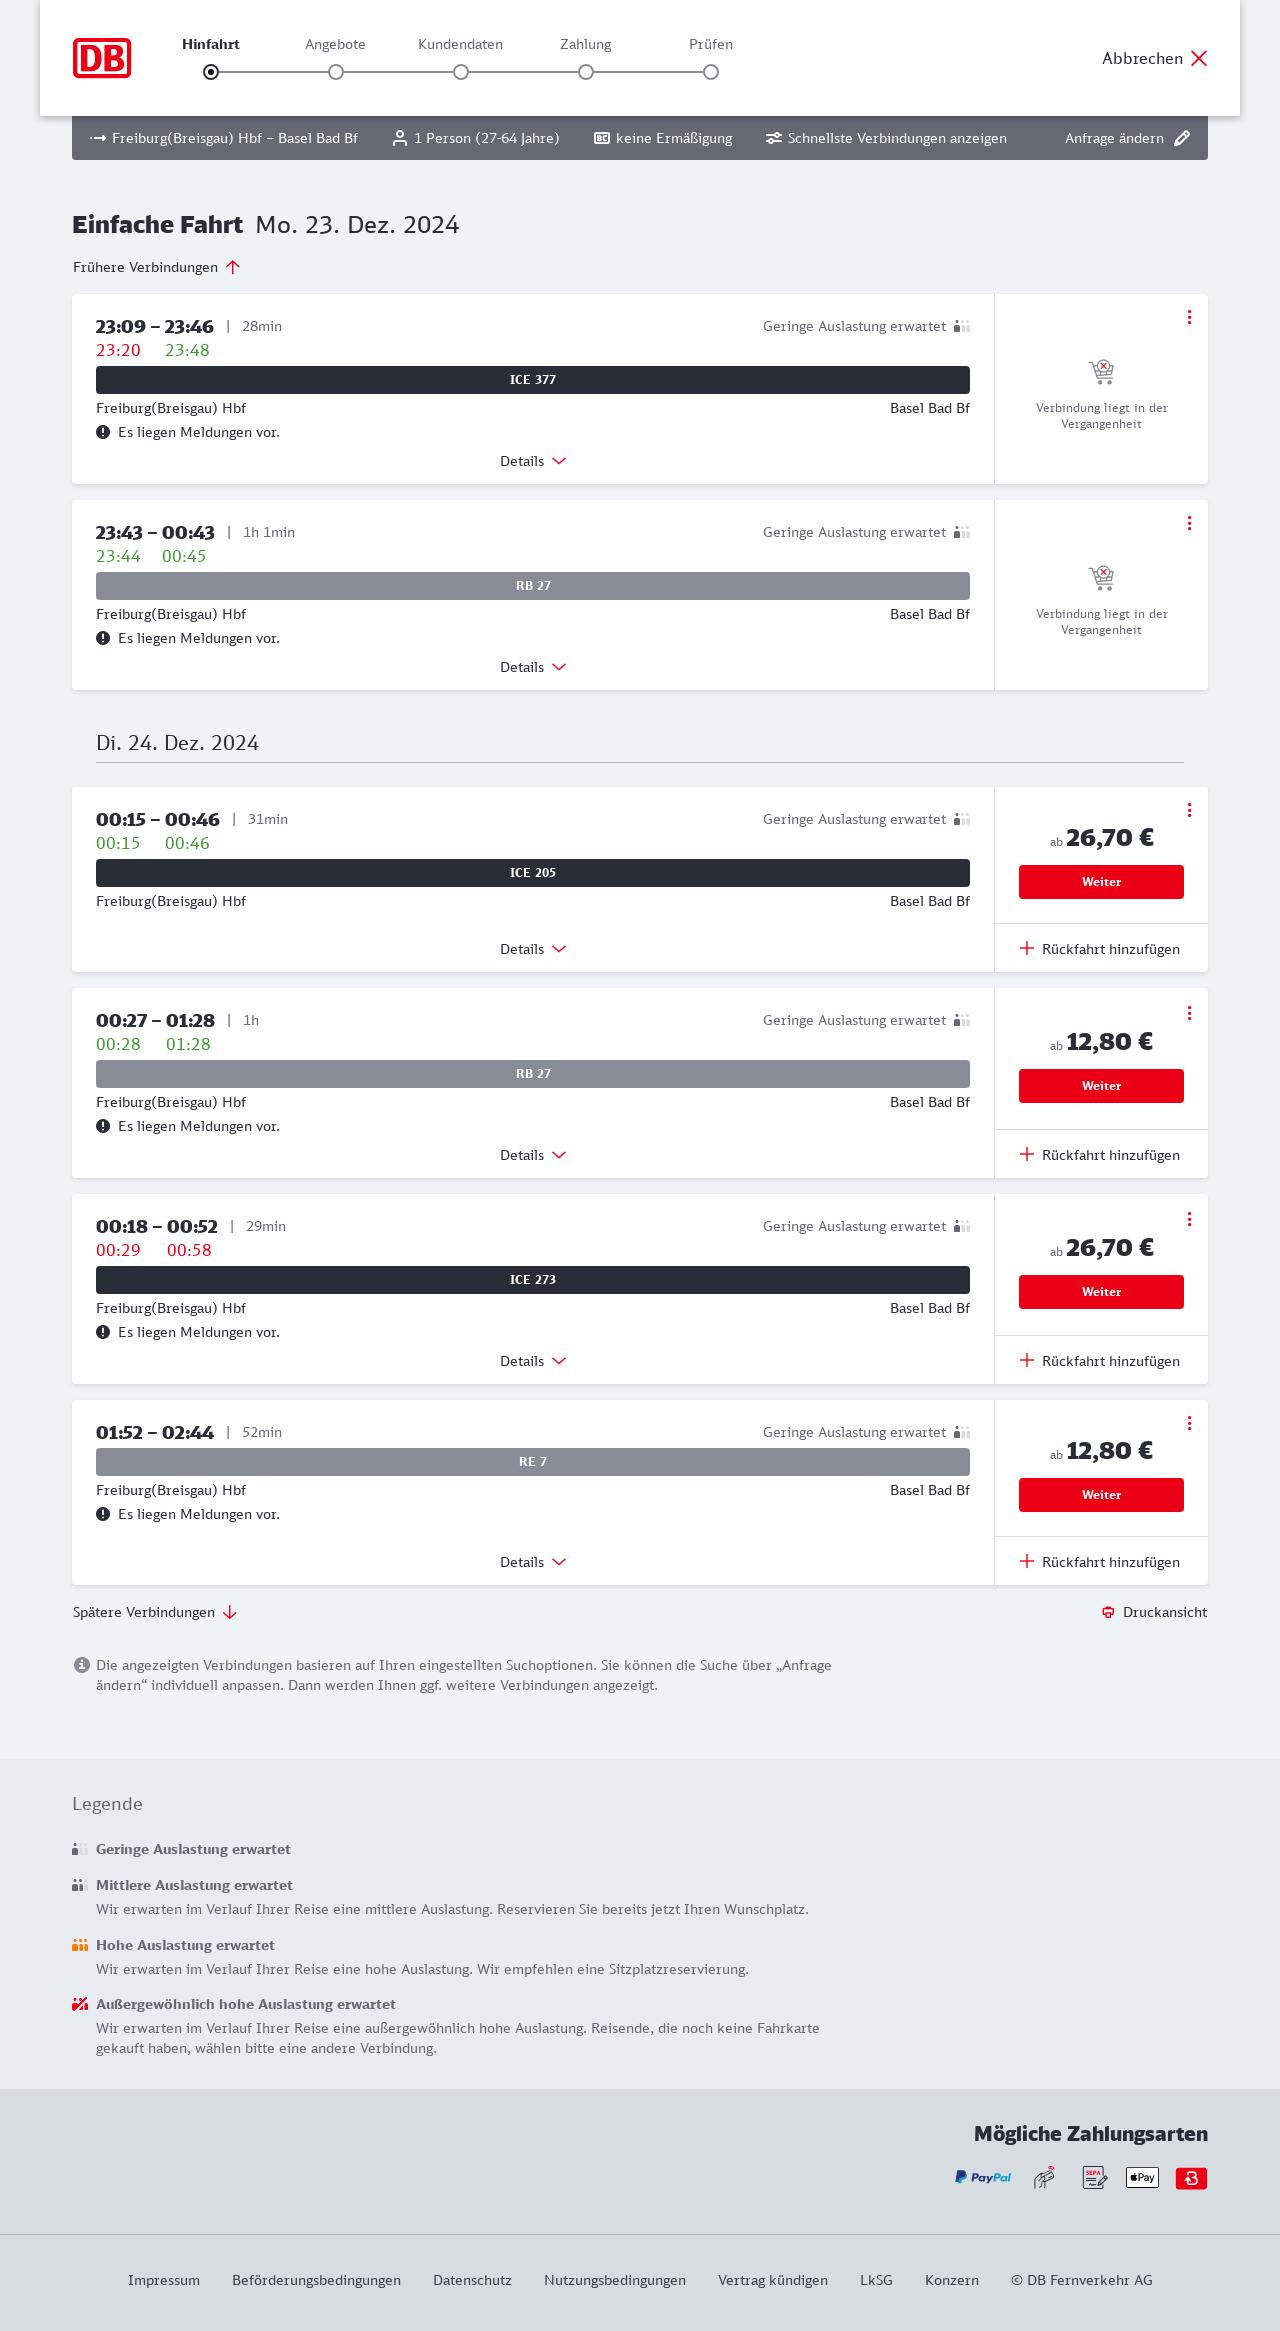Viewport: 1280px width, 2331px height.
Task: Click the PayPal payment icon
Action: point(983,2177)
